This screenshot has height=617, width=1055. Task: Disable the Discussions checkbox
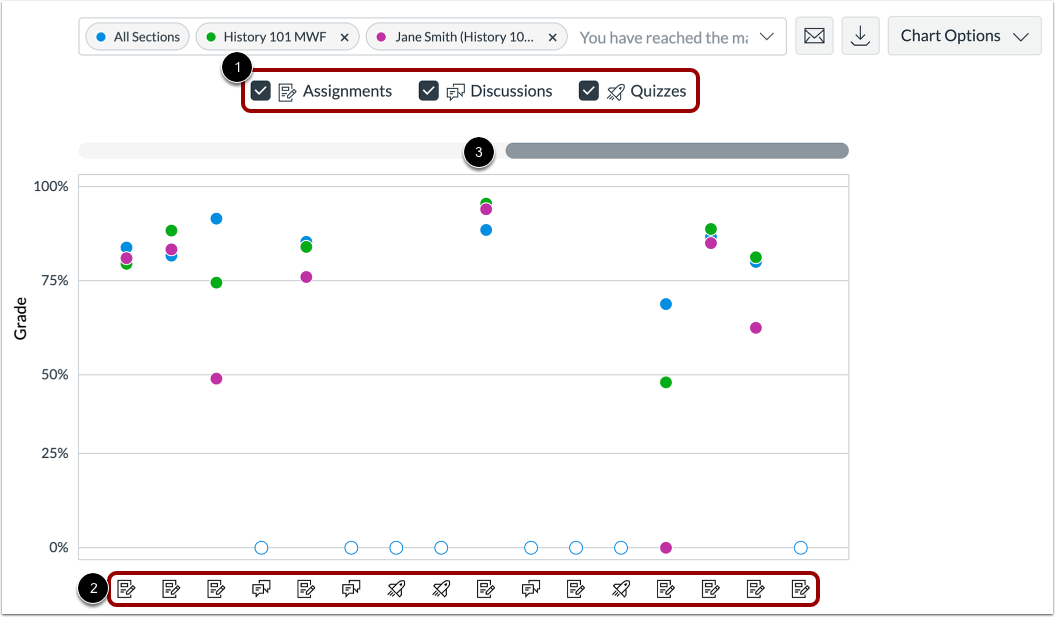tap(428, 90)
